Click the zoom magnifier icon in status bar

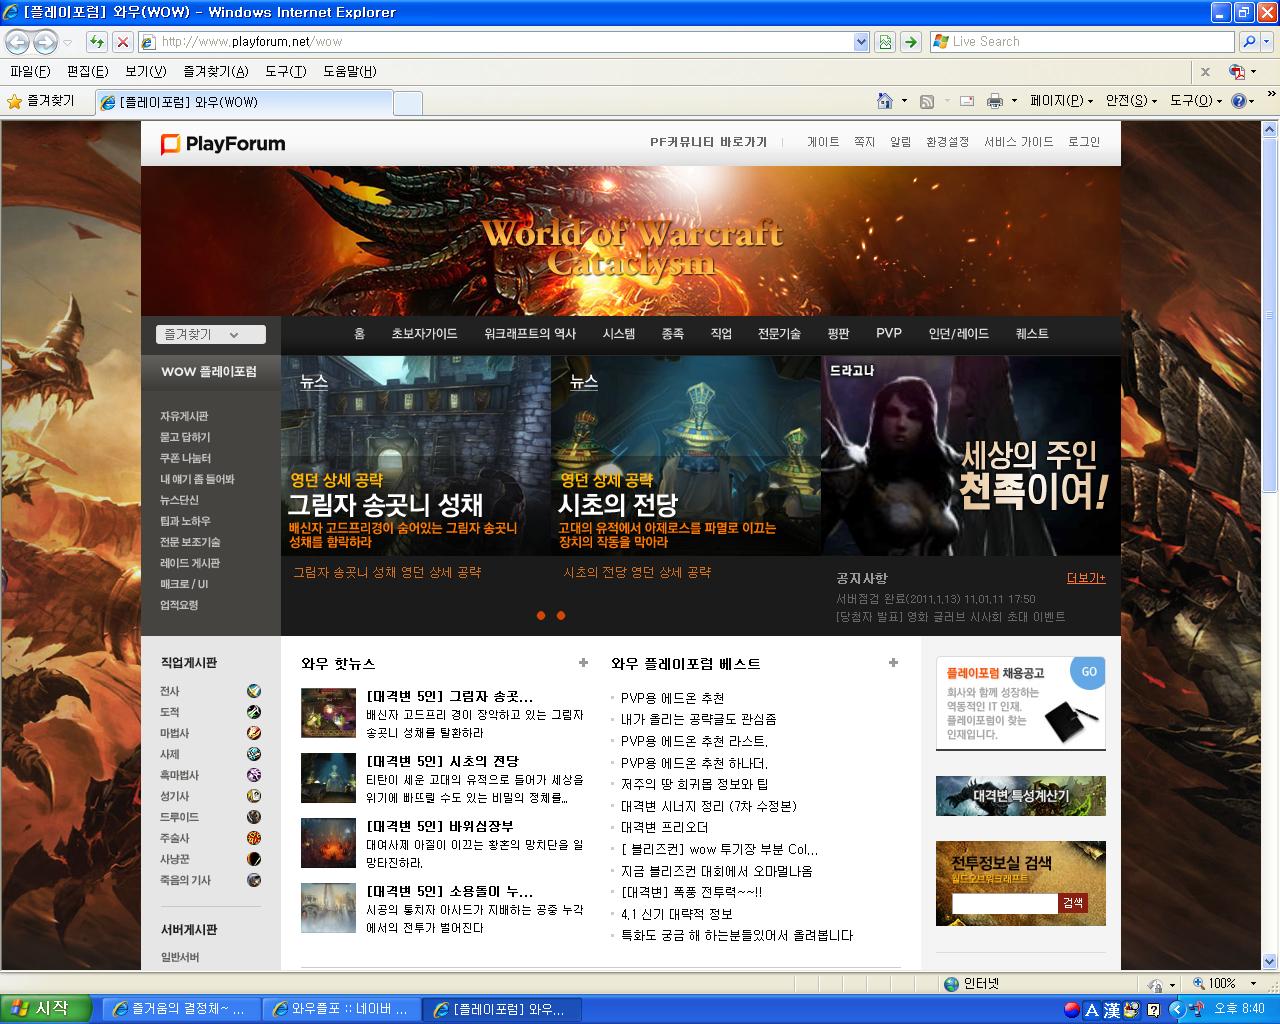tap(1199, 984)
